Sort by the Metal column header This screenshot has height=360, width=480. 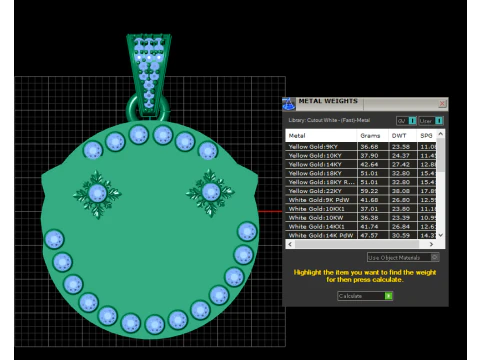pos(321,136)
